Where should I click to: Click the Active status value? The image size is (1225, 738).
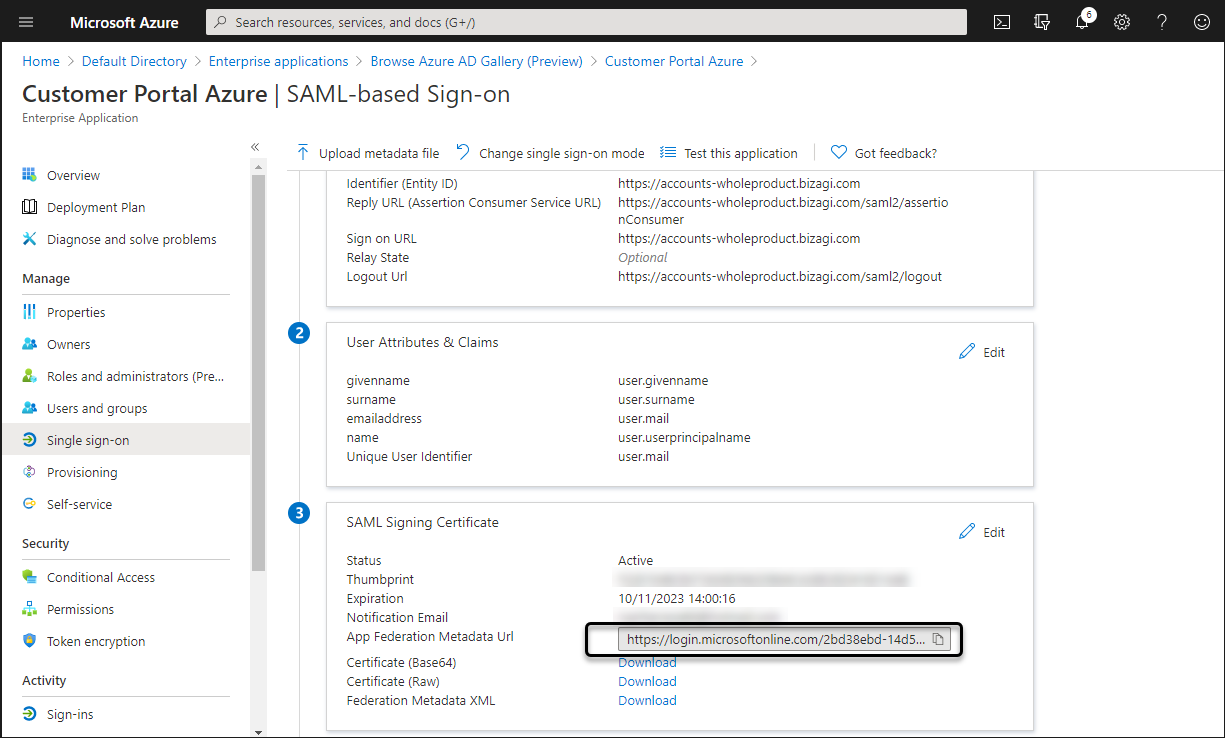pos(636,560)
